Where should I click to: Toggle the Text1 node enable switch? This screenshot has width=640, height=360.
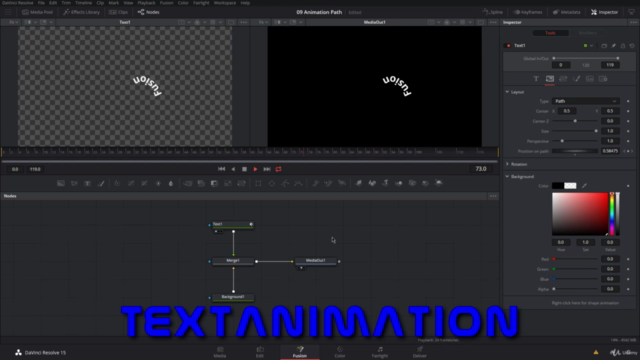tap(508, 46)
